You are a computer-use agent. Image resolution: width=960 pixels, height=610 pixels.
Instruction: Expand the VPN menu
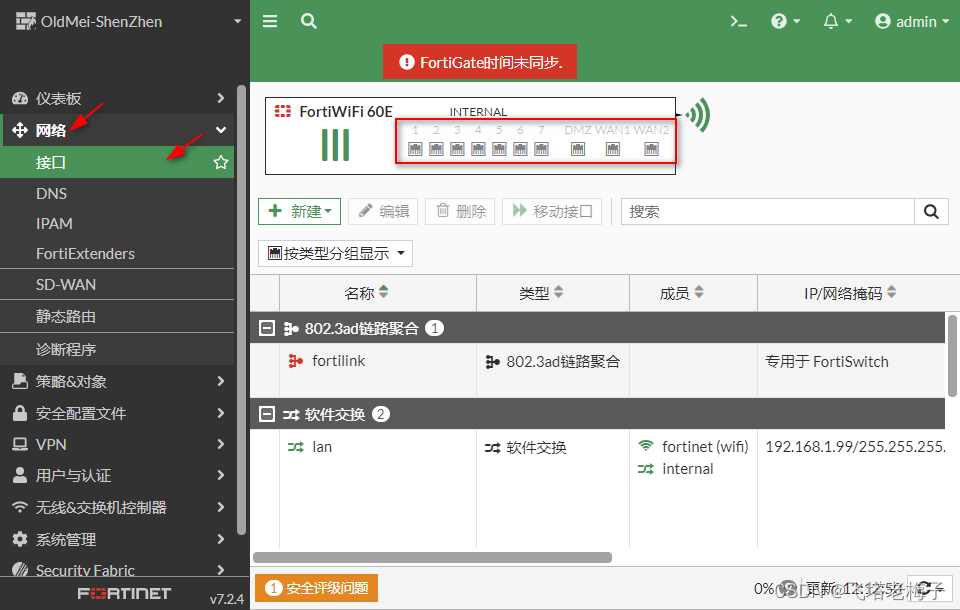pos(118,445)
